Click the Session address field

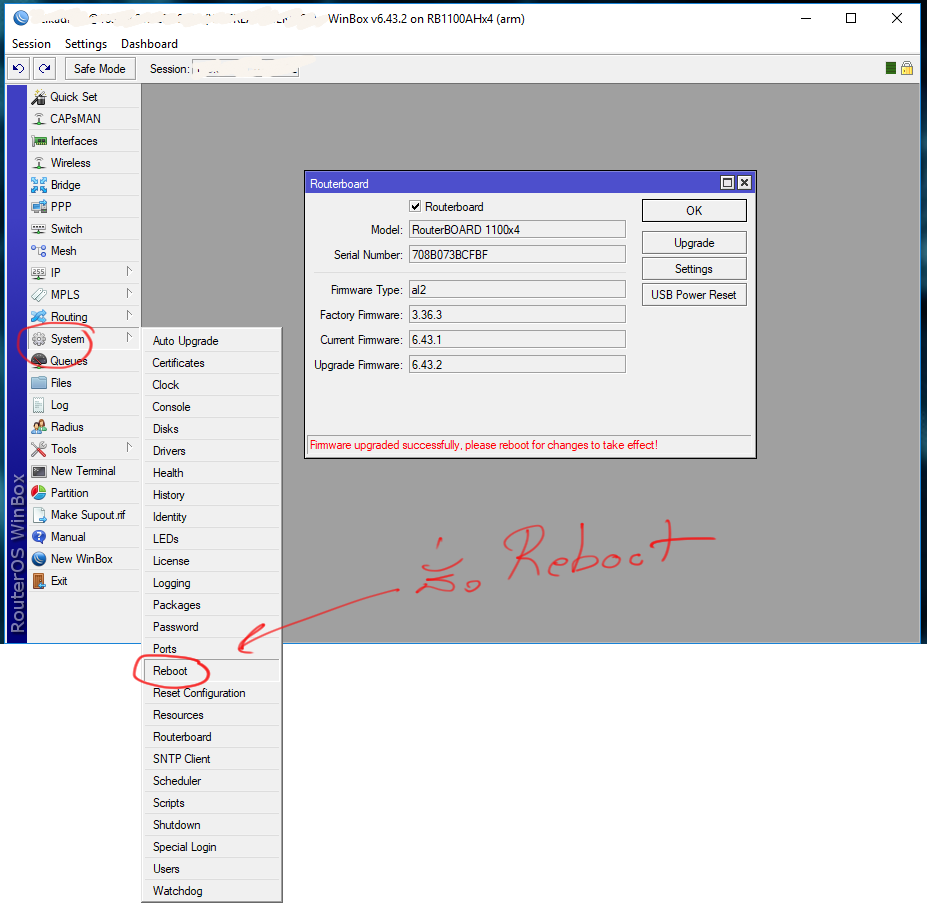coord(245,69)
